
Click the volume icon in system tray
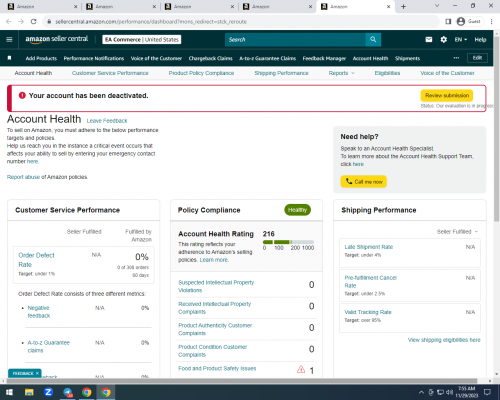coord(450,392)
